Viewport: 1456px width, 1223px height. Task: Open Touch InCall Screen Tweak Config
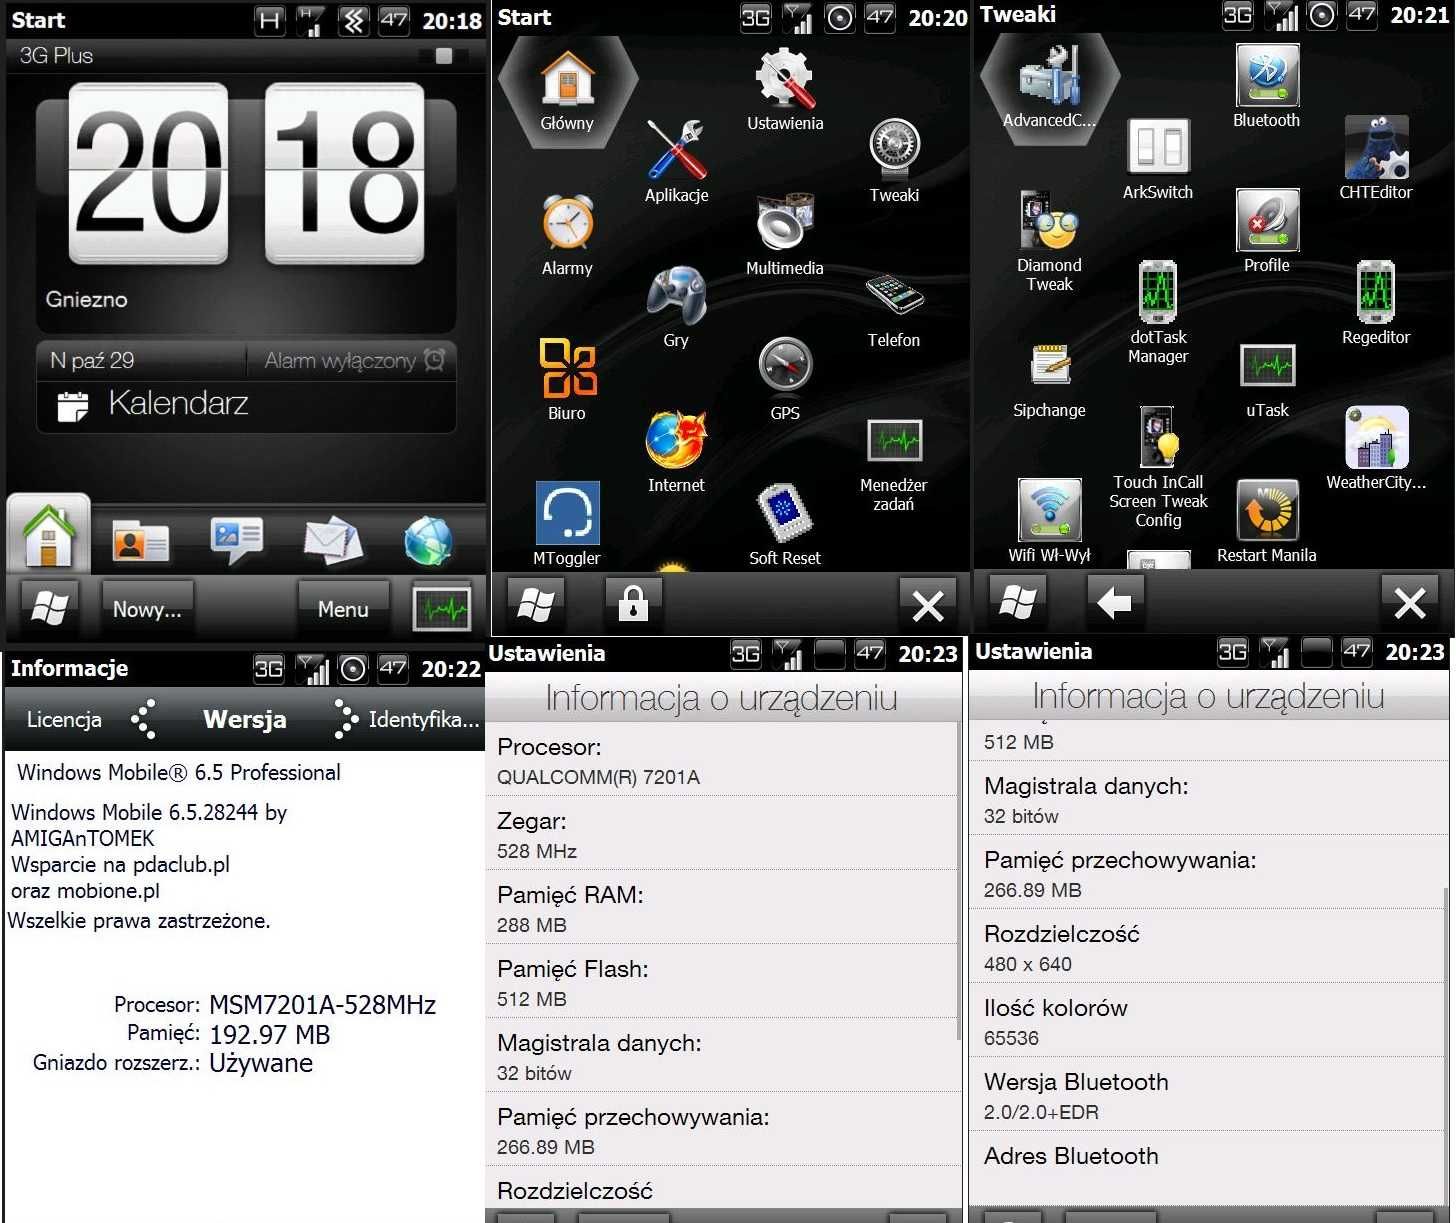pyautogui.click(x=1158, y=438)
